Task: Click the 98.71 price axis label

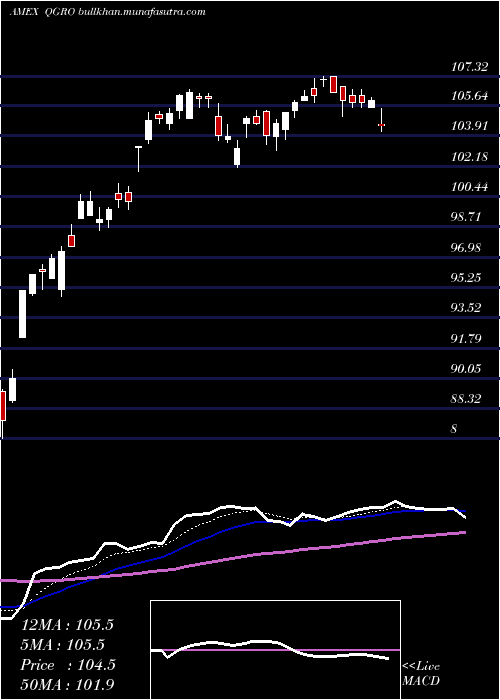Action: coord(467,217)
